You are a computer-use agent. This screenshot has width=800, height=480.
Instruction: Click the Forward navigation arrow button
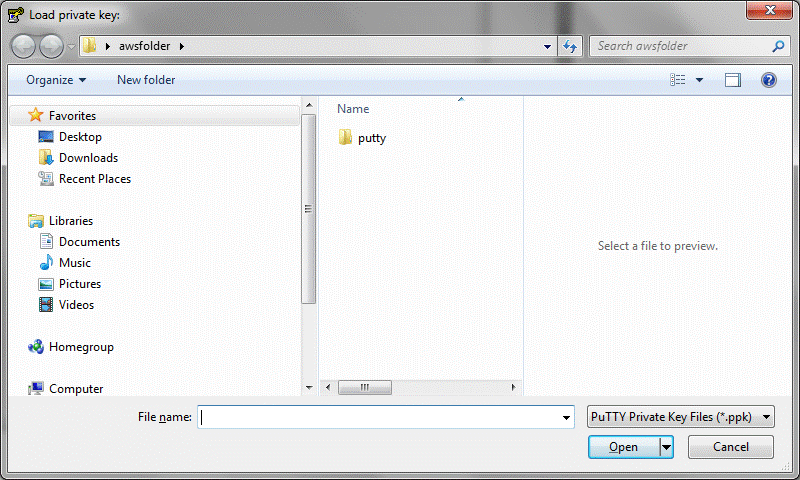tap(52, 46)
